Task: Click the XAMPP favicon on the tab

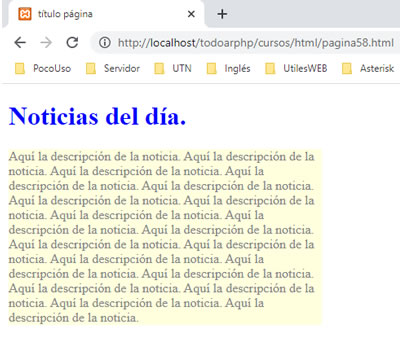Action: [25, 14]
